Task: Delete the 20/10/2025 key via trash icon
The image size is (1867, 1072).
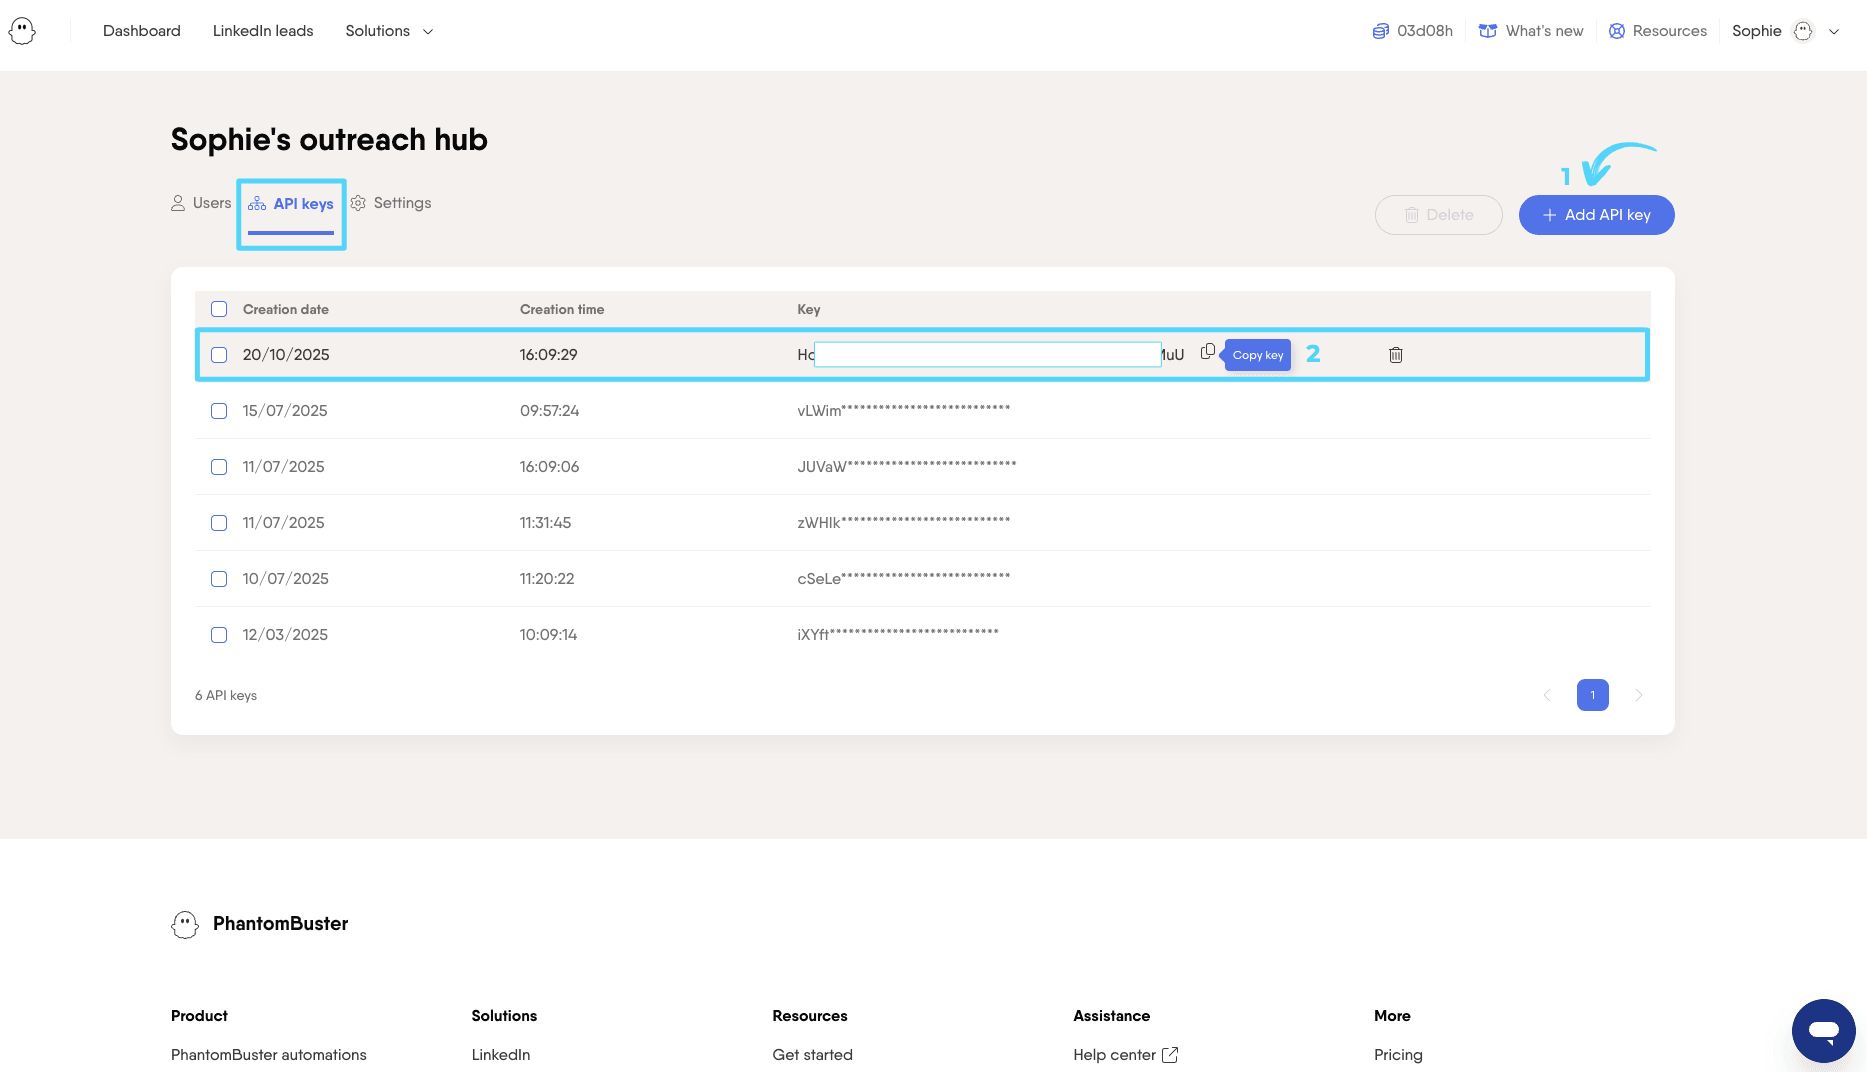Action: pyautogui.click(x=1395, y=355)
